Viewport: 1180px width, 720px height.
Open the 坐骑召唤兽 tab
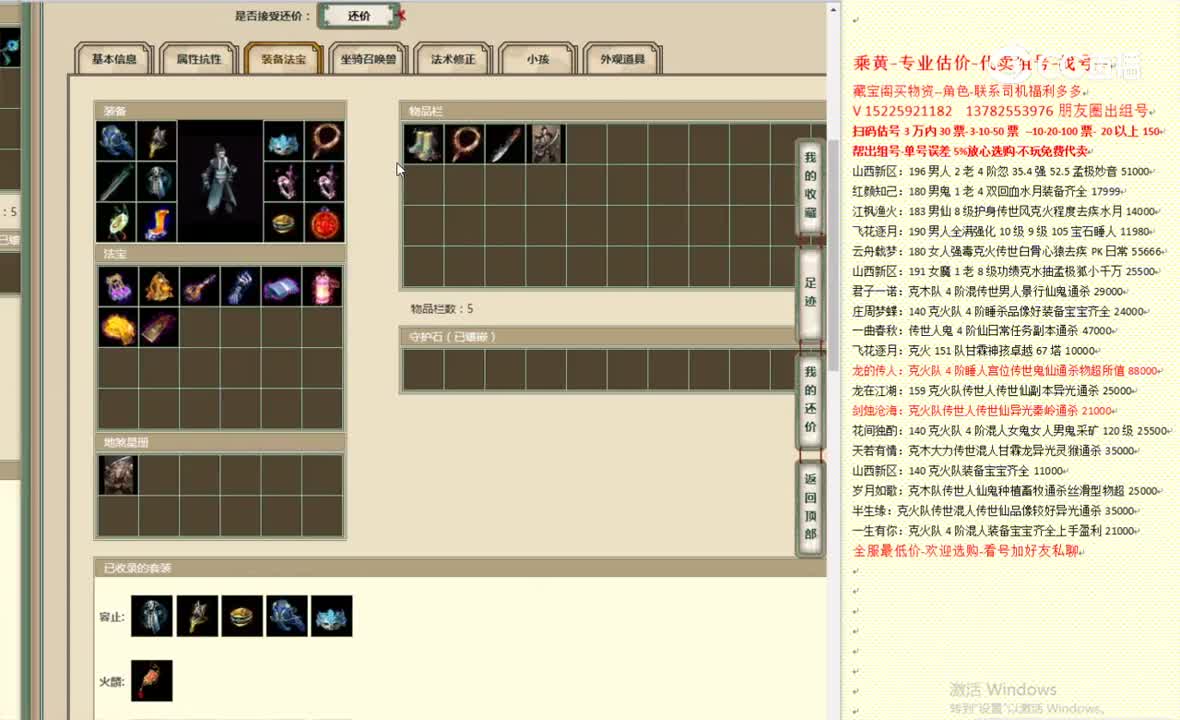(368, 59)
